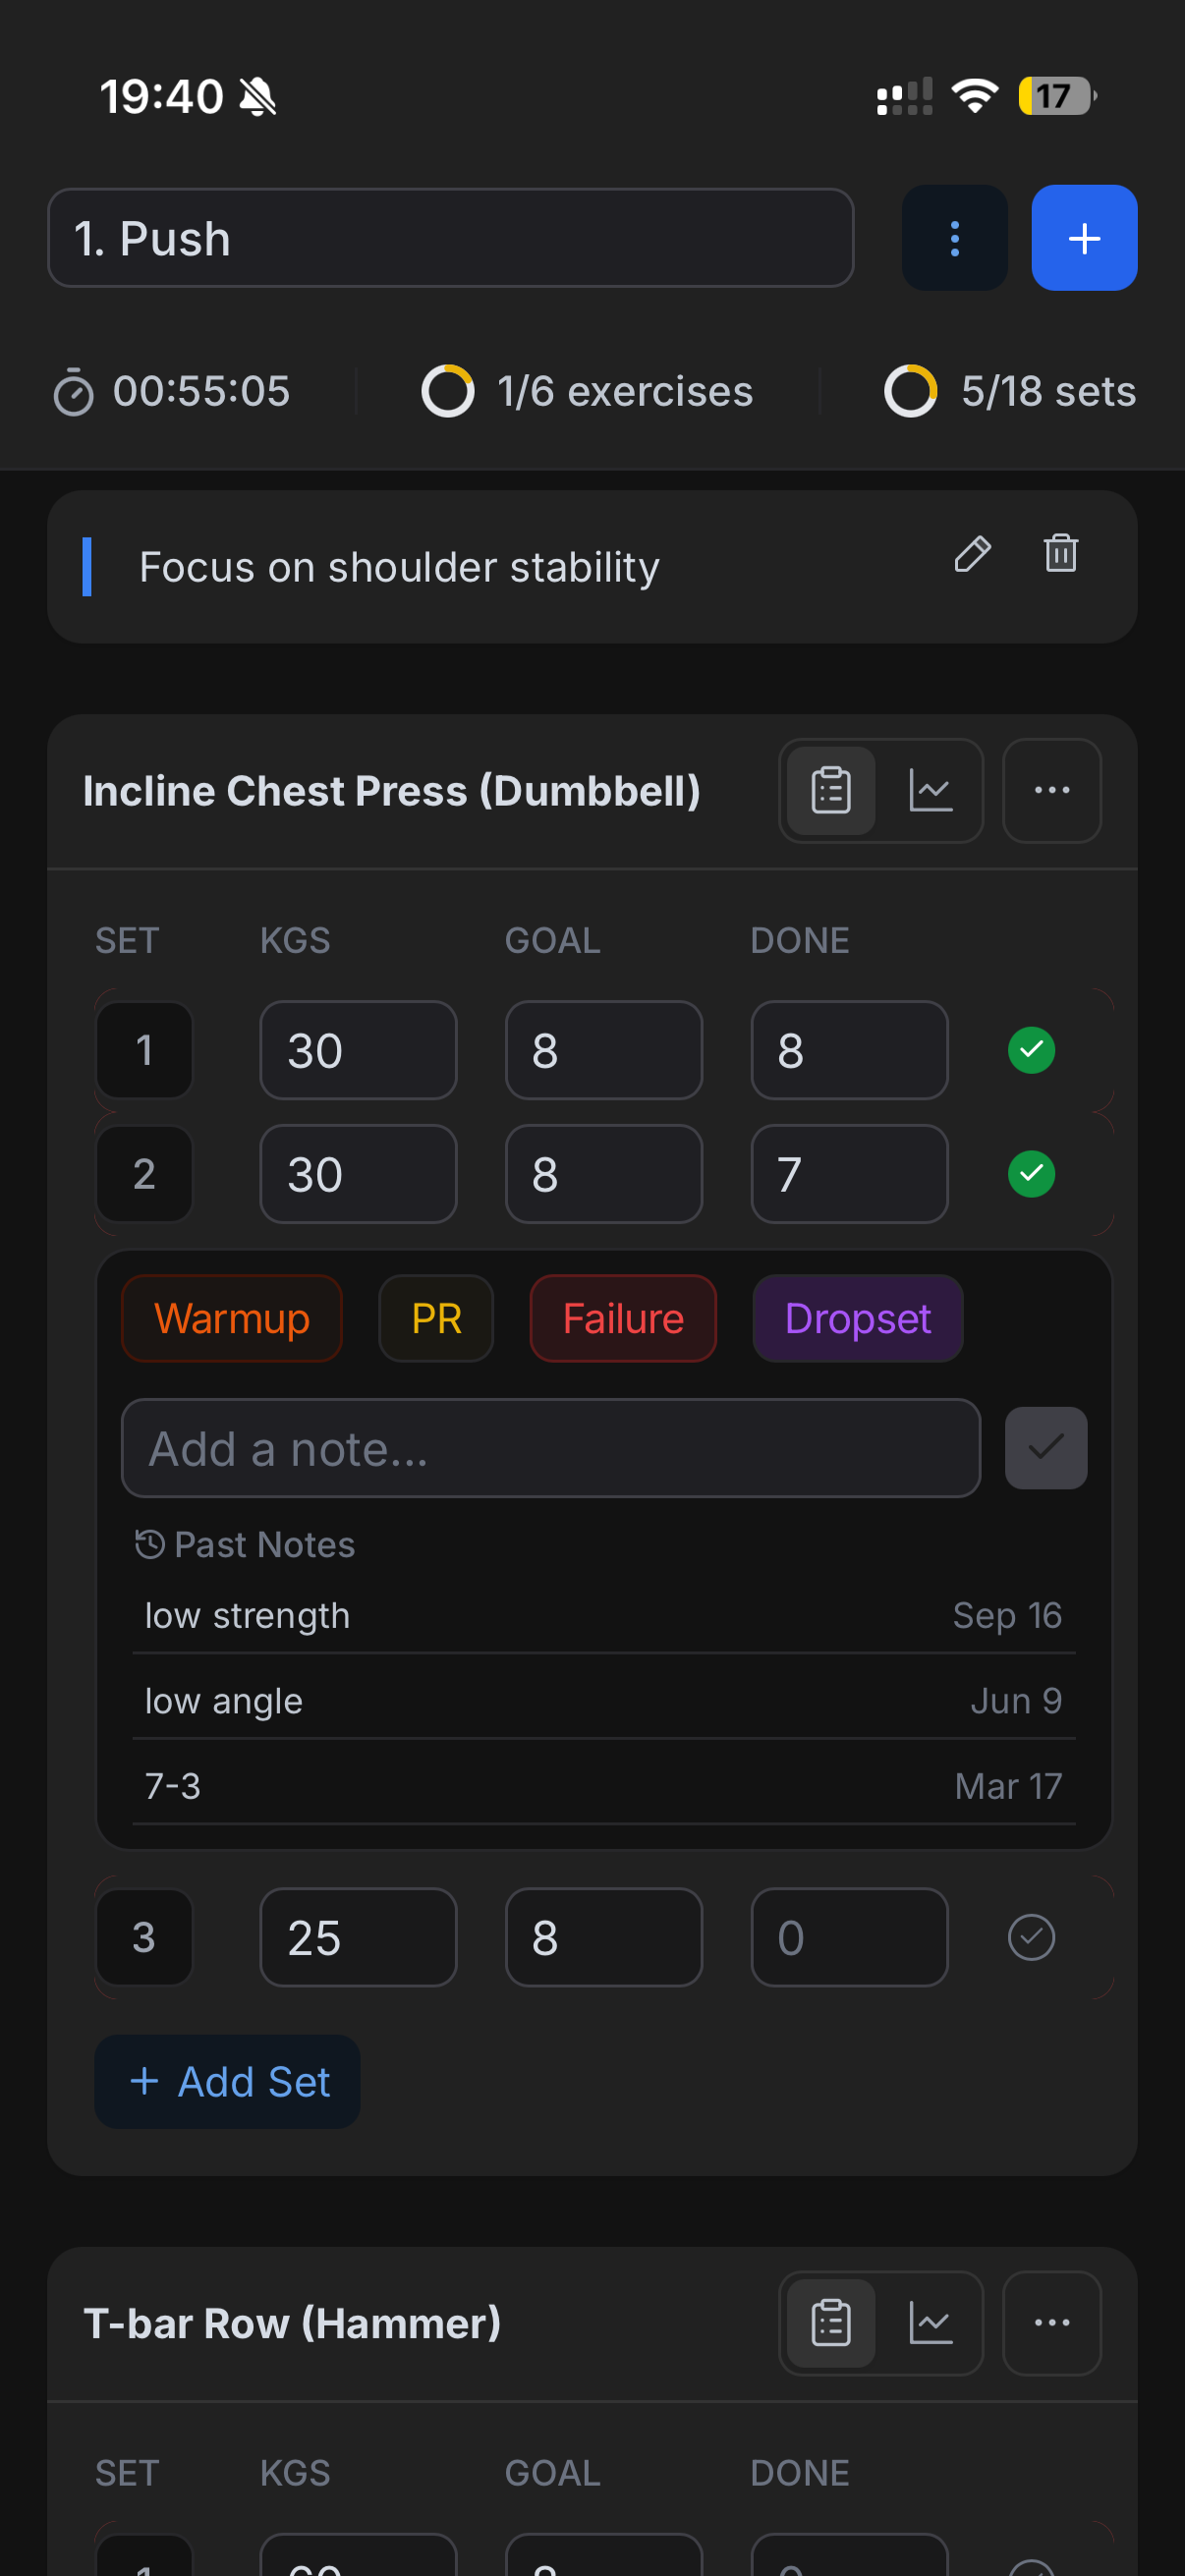Open Incline Chest Press more options menu
The width and height of the screenshot is (1185, 2576).
(x=1051, y=791)
